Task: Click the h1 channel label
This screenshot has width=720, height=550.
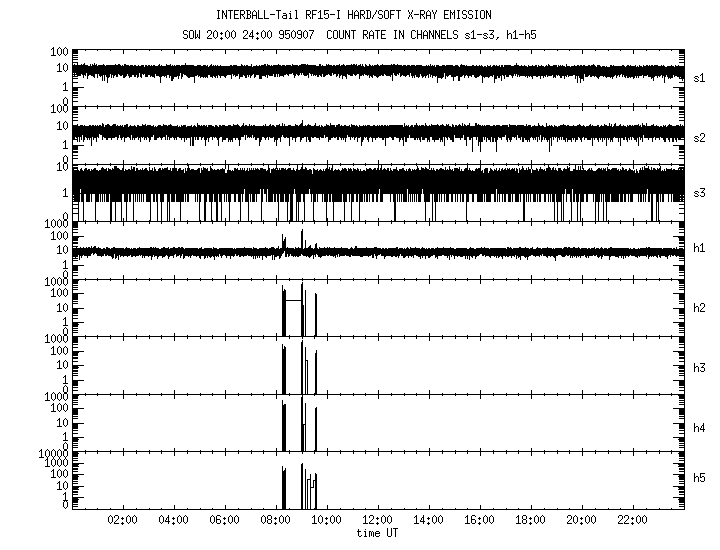Action: tap(700, 248)
